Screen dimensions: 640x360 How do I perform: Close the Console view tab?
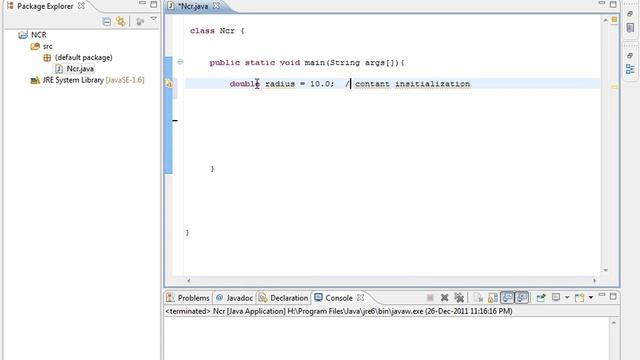click(360, 298)
